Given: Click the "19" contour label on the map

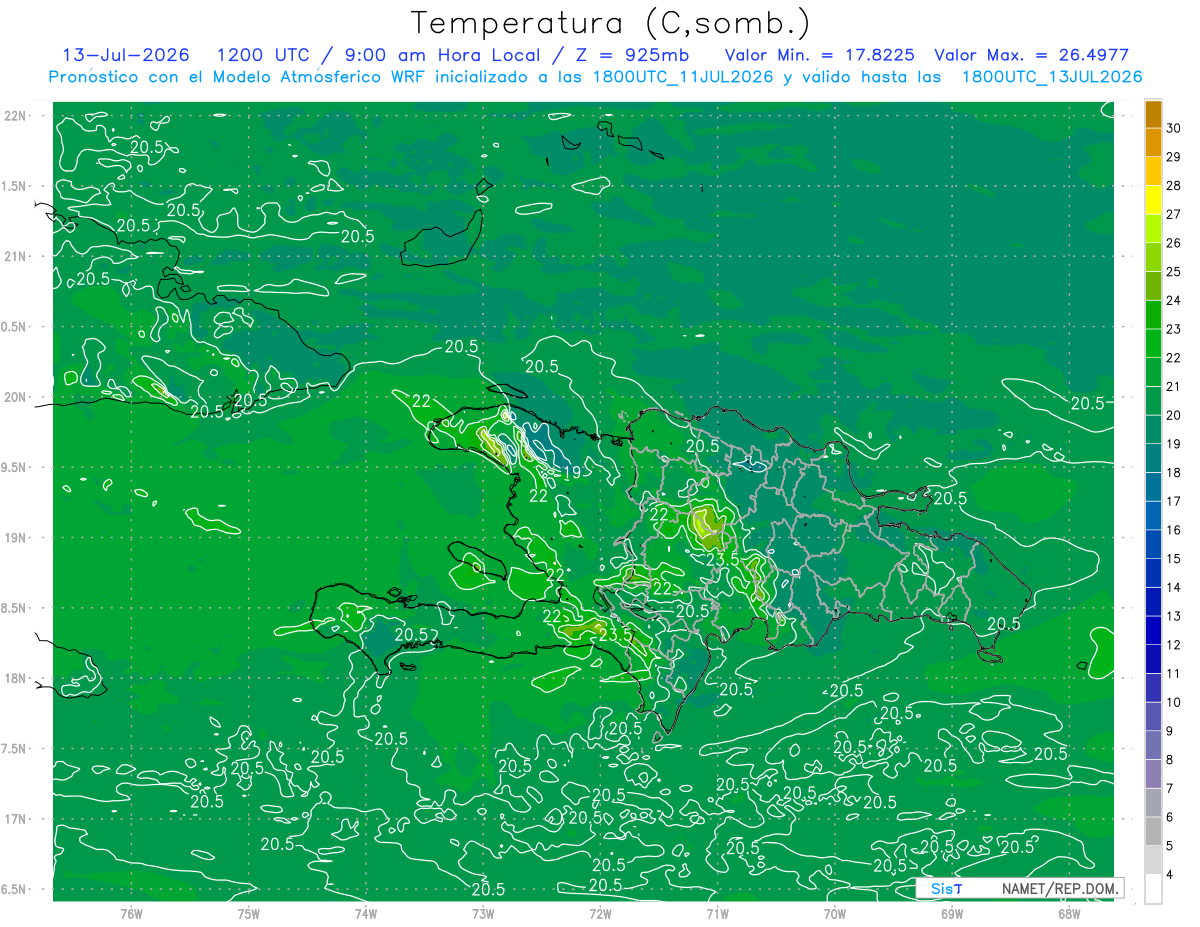Looking at the screenshot, I should coord(572,472).
